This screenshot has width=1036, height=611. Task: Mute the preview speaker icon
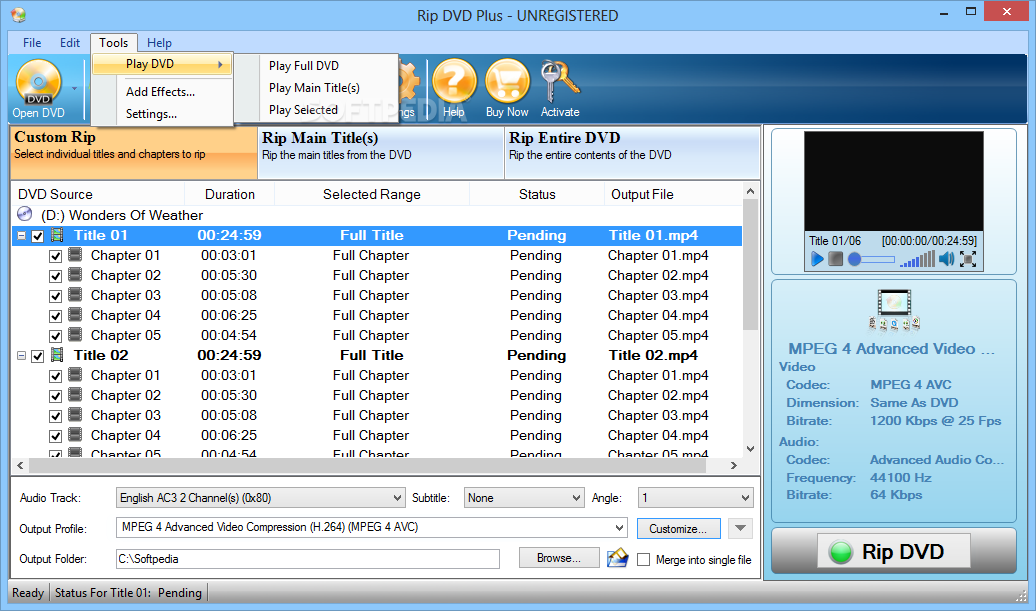[947, 259]
